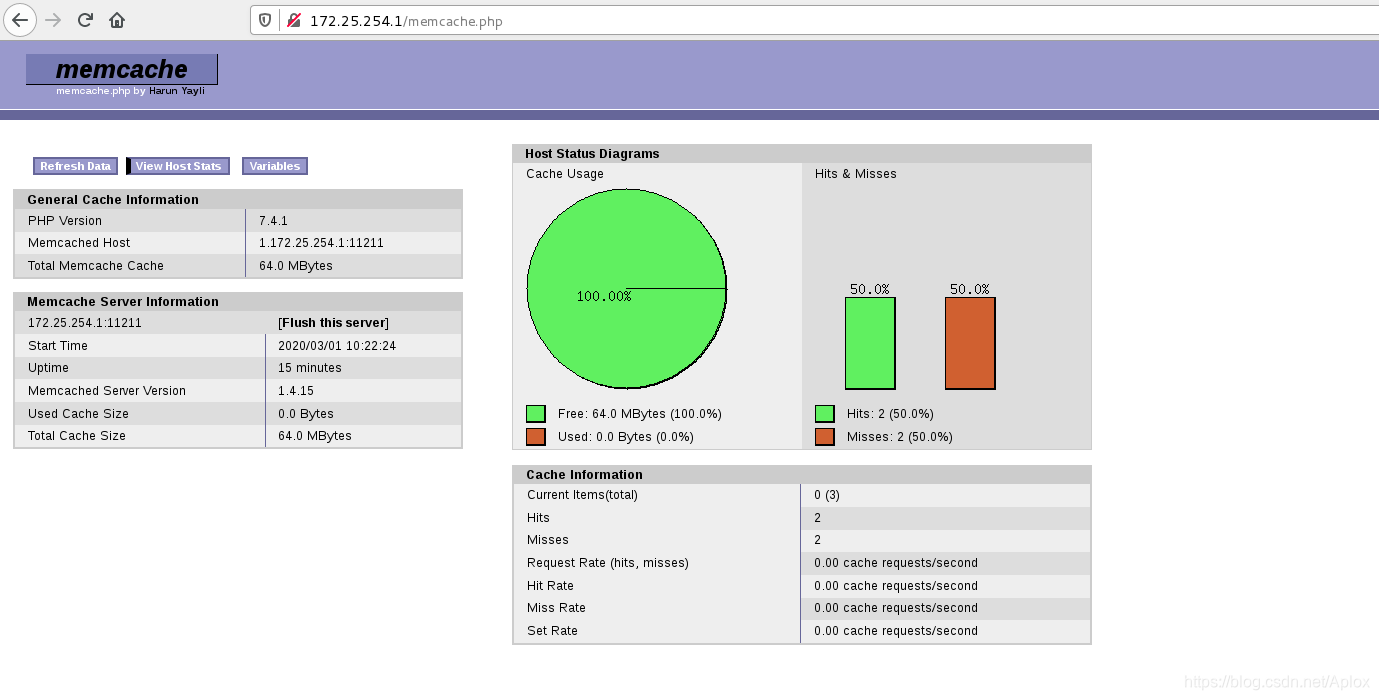Click the green Free legend swatch

tap(536, 414)
